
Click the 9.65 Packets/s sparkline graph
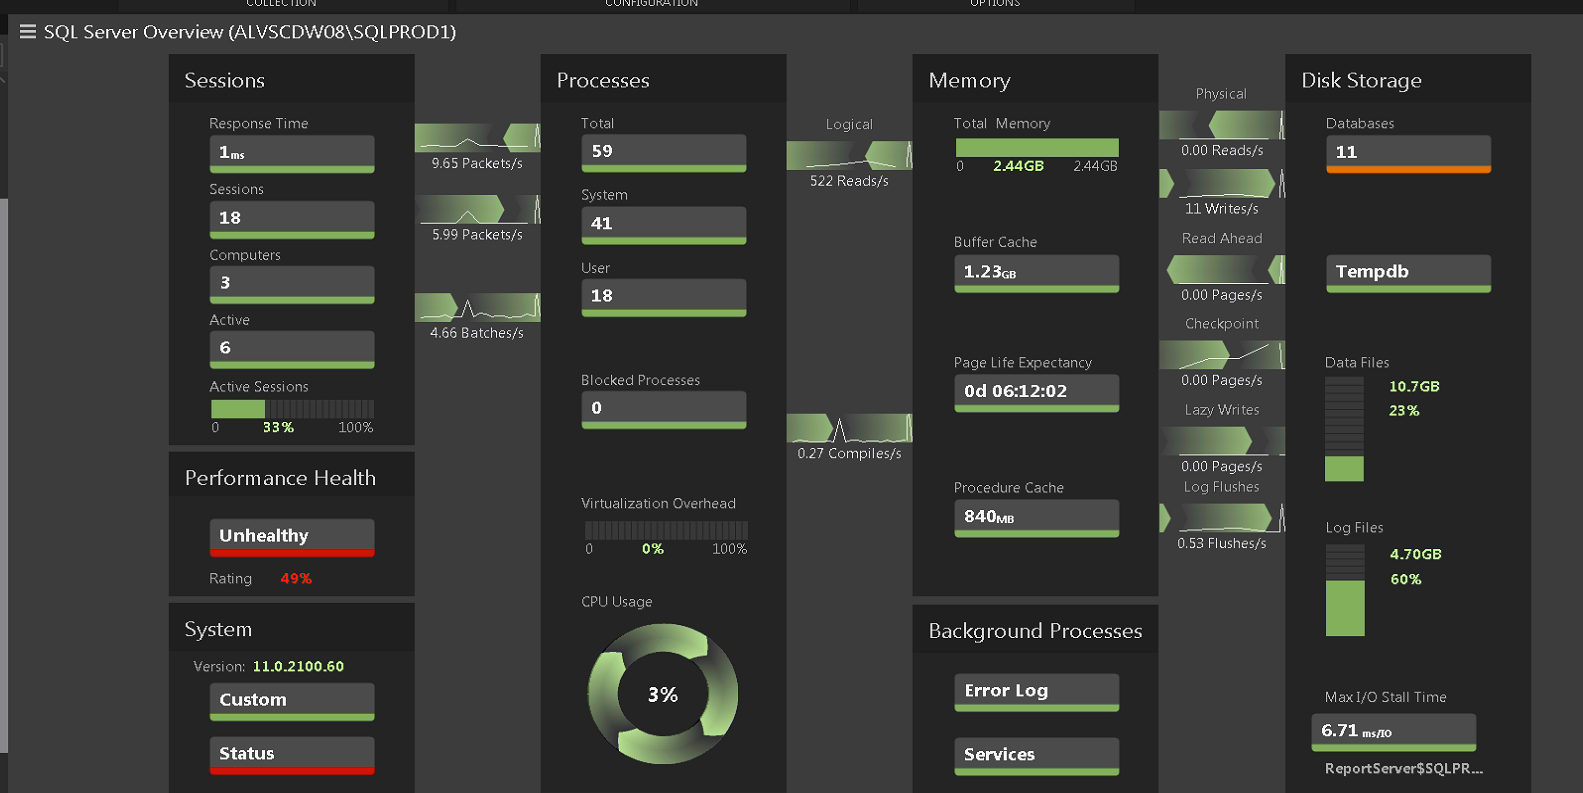477,138
